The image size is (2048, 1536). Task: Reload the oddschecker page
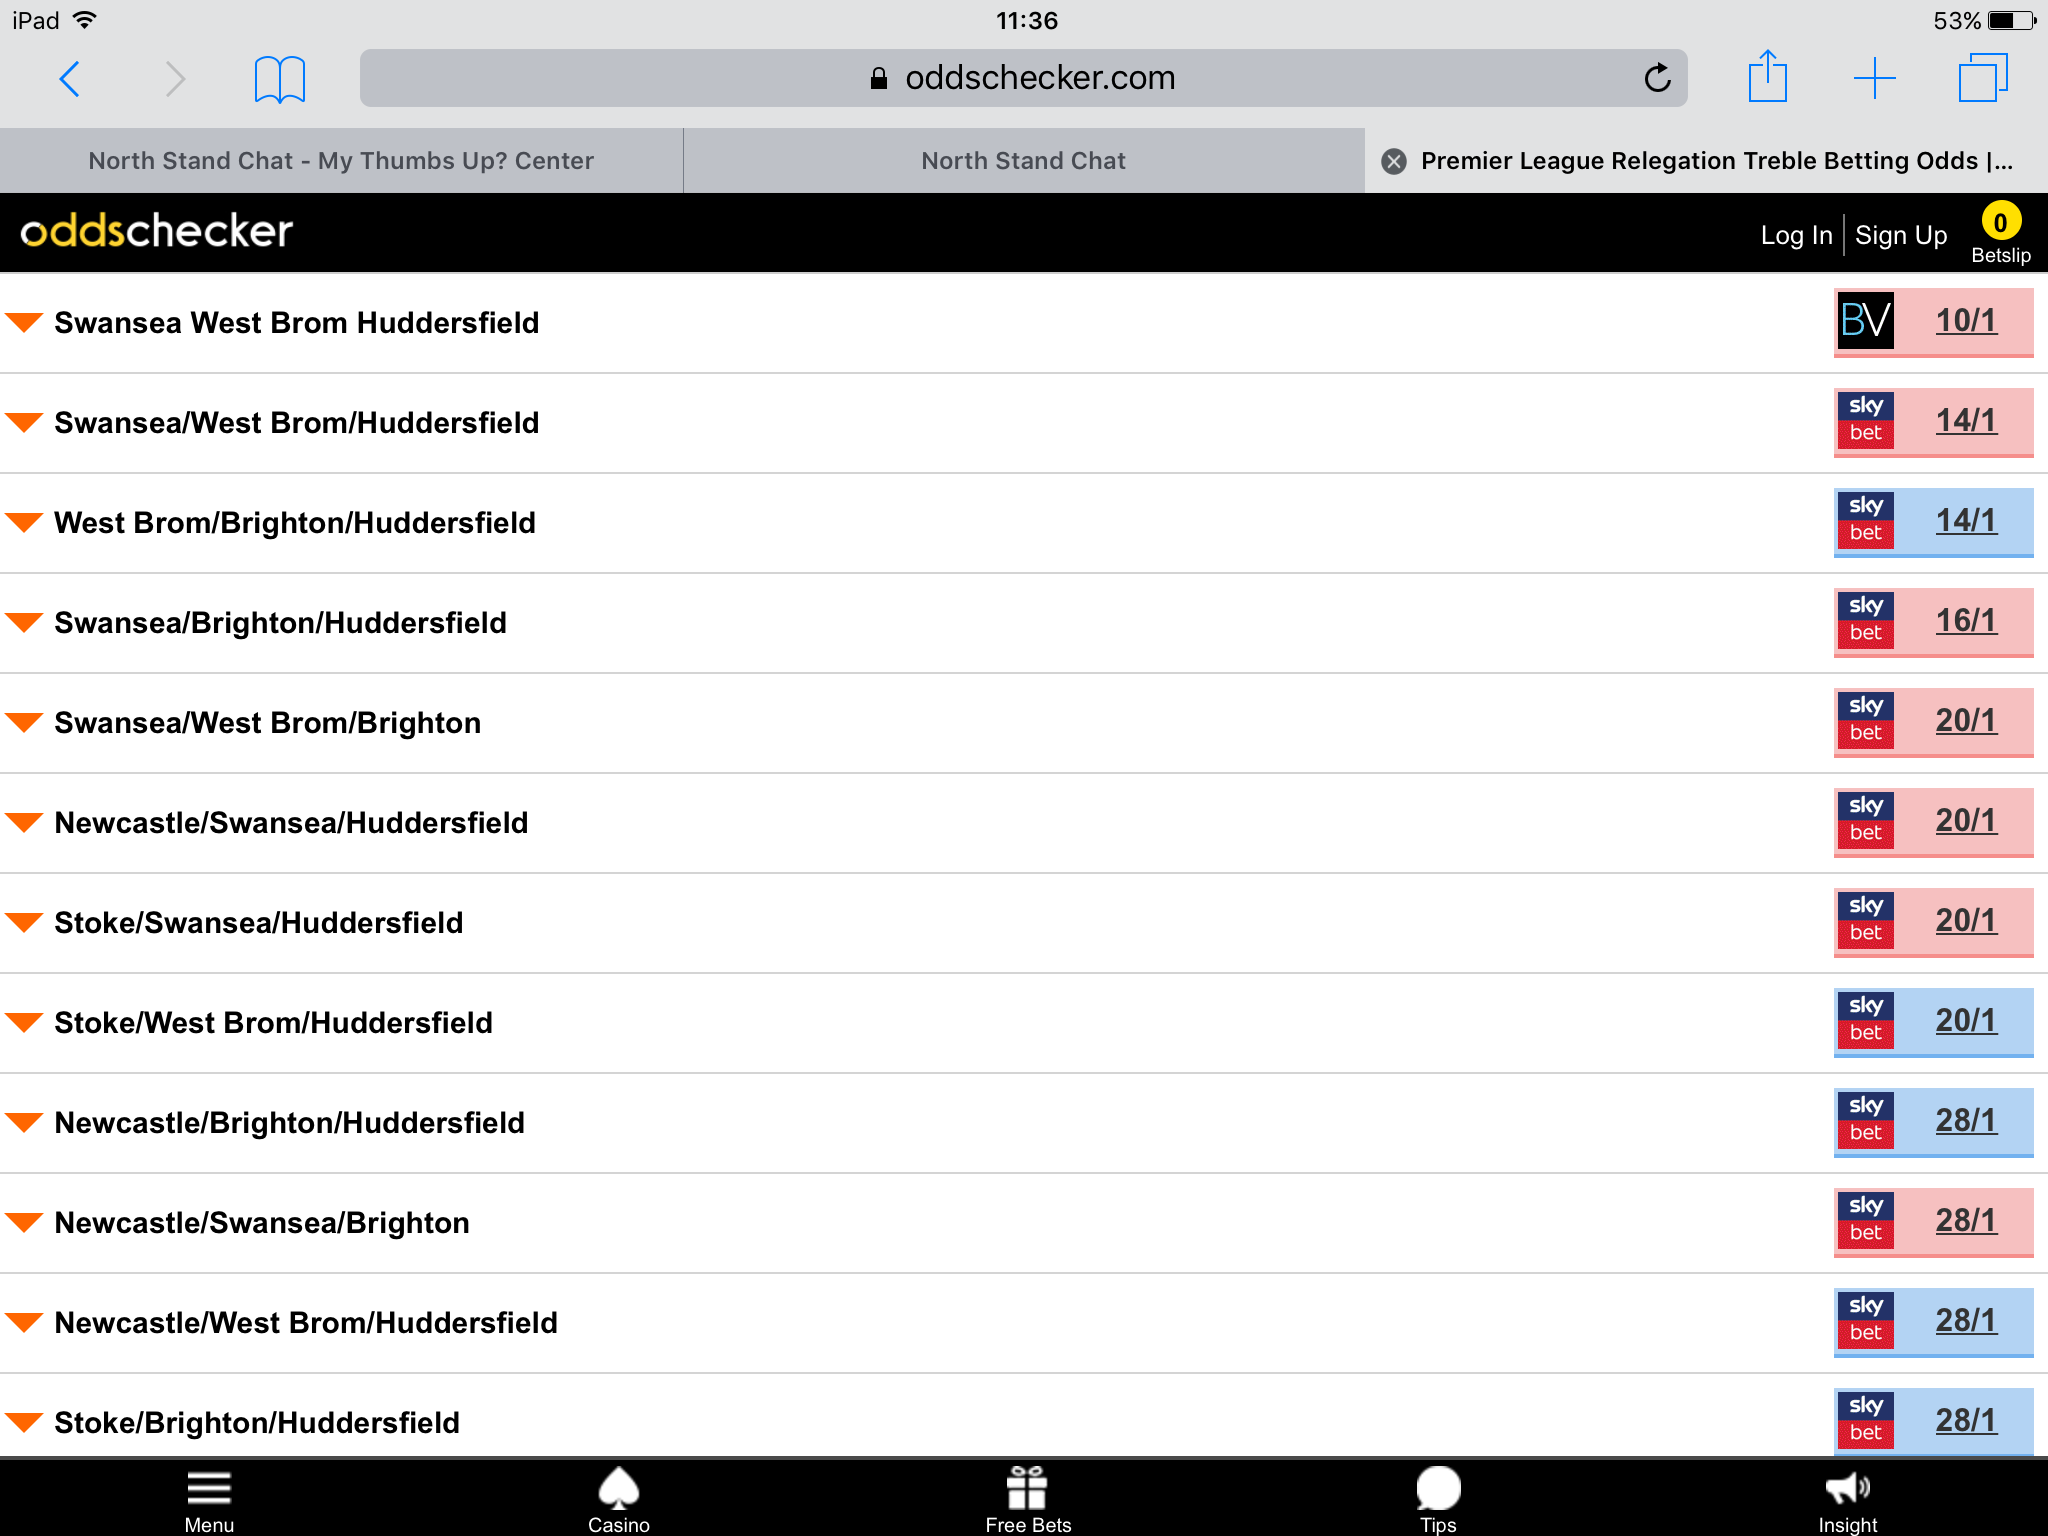pyautogui.click(x=1657, y=78)
